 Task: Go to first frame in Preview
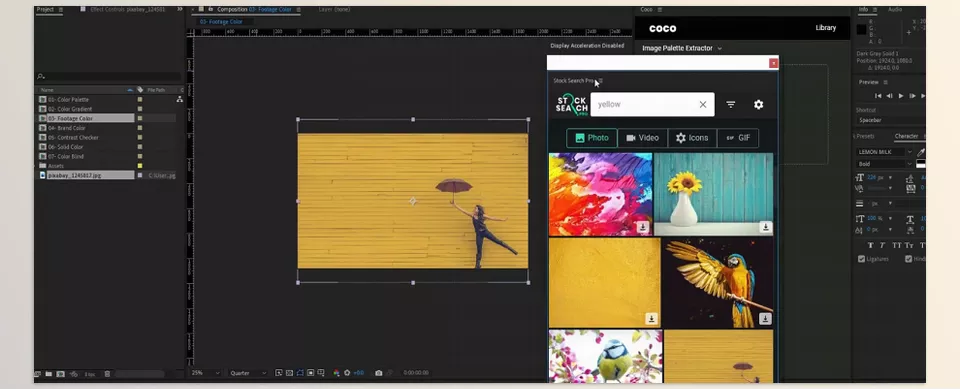(x=877, y=96)
